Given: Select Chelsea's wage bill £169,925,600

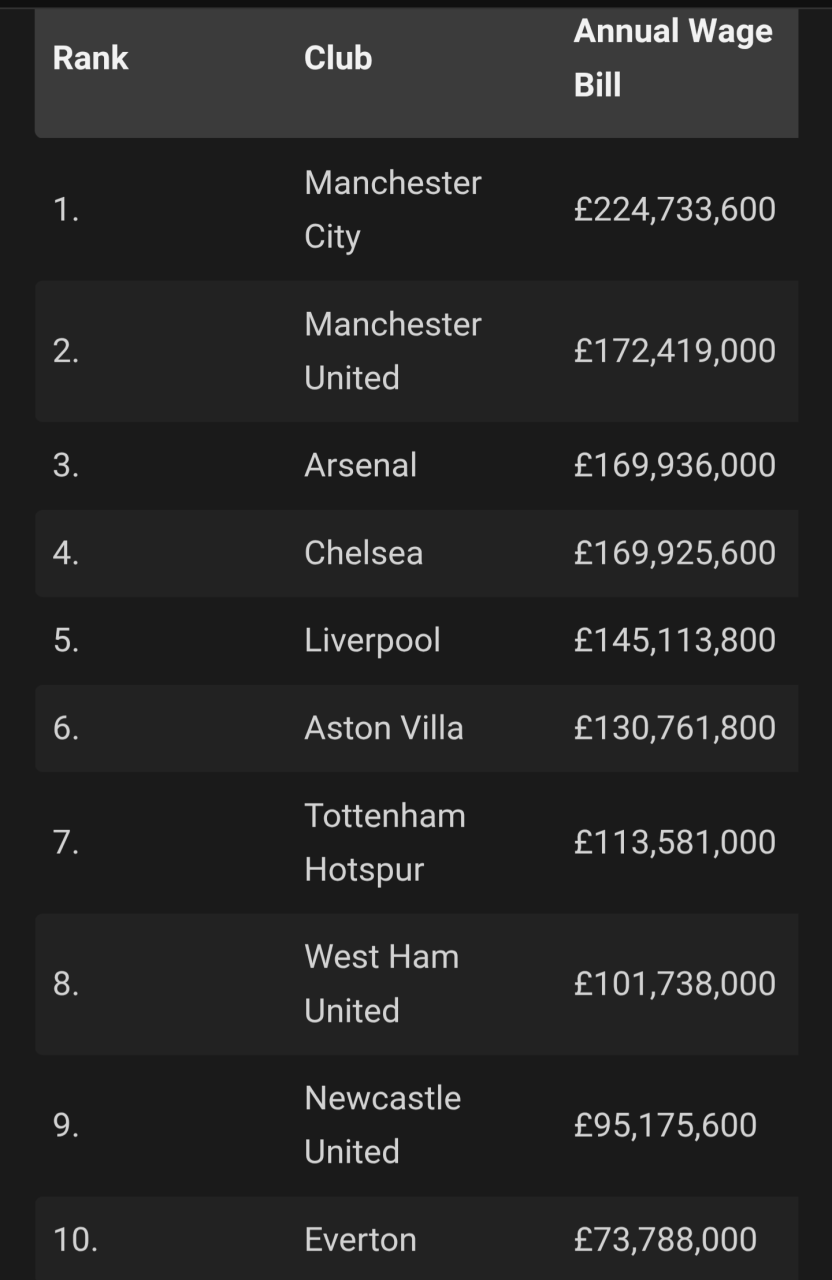Looking at the screenshot, I should (675, 553).
